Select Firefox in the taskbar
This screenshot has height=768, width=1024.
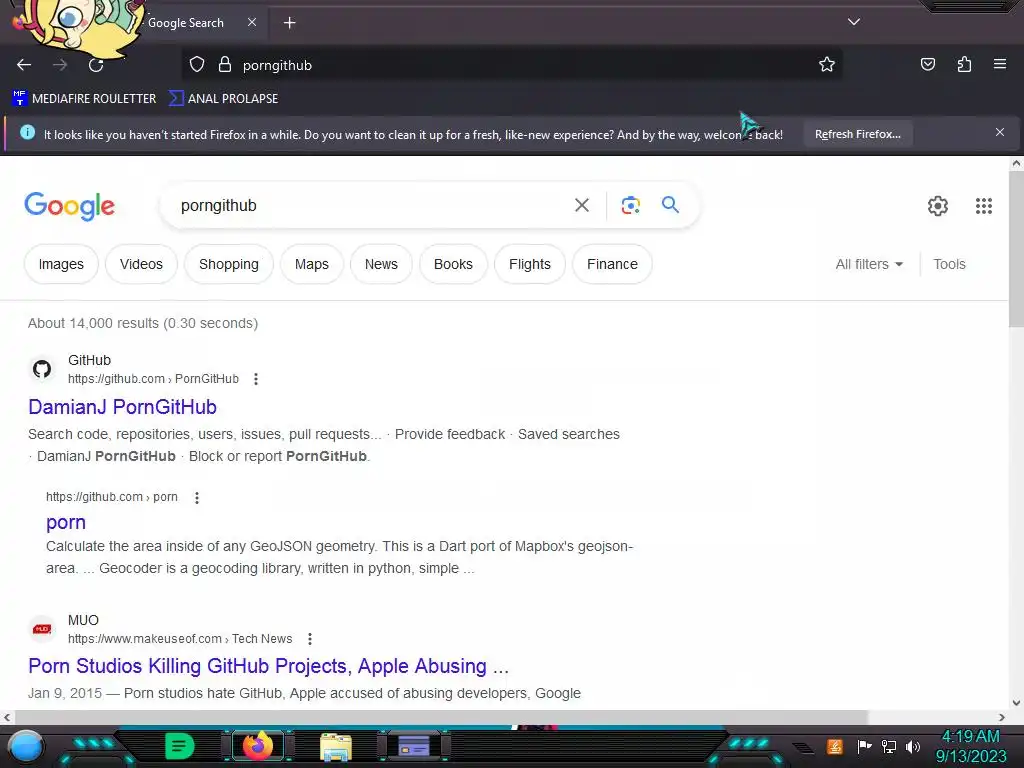257,746
